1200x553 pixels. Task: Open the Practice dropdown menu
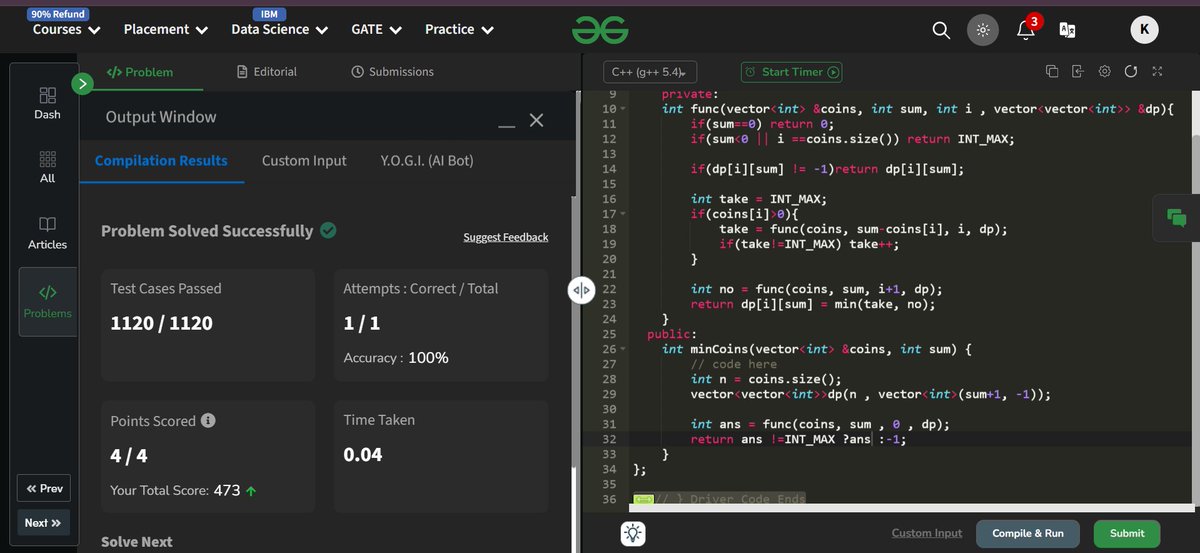pyautogui.click(x=460, y=30)
